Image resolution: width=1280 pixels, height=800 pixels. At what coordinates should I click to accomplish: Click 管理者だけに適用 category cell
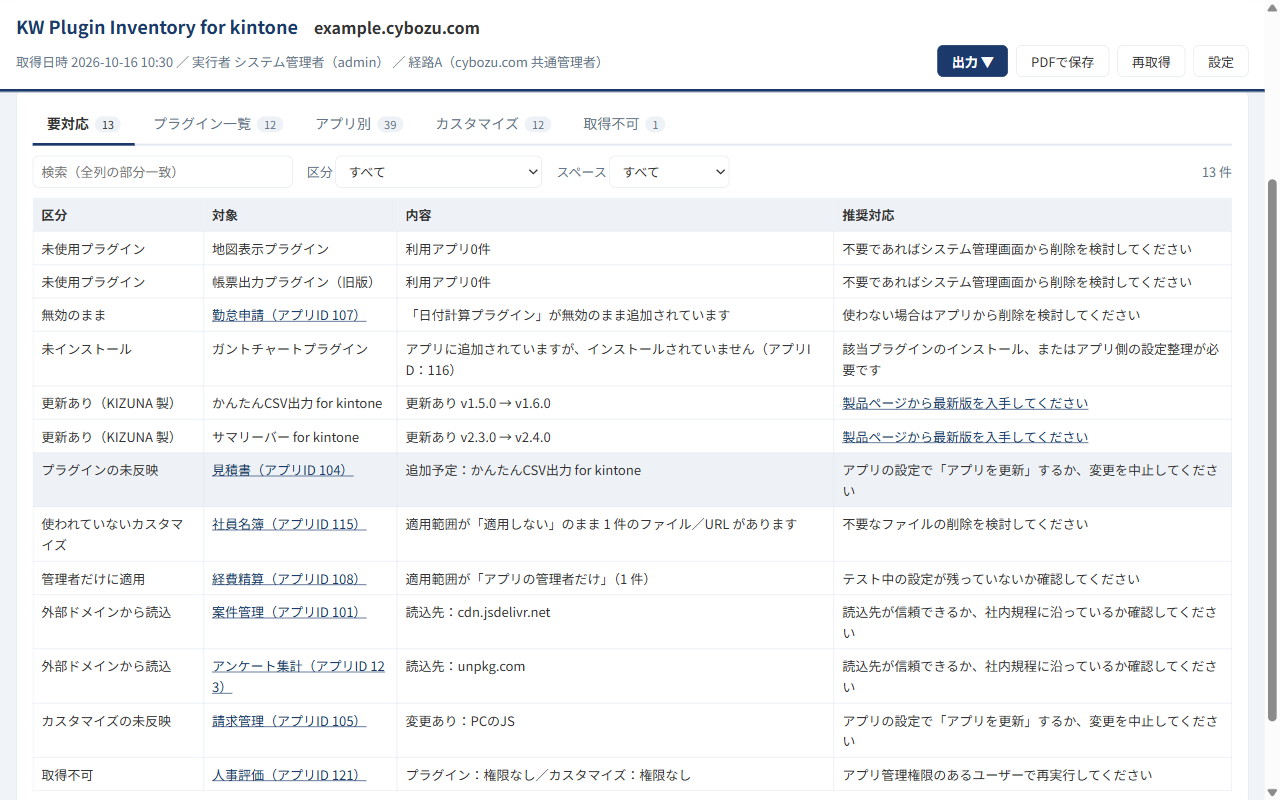tap(118, 579)
